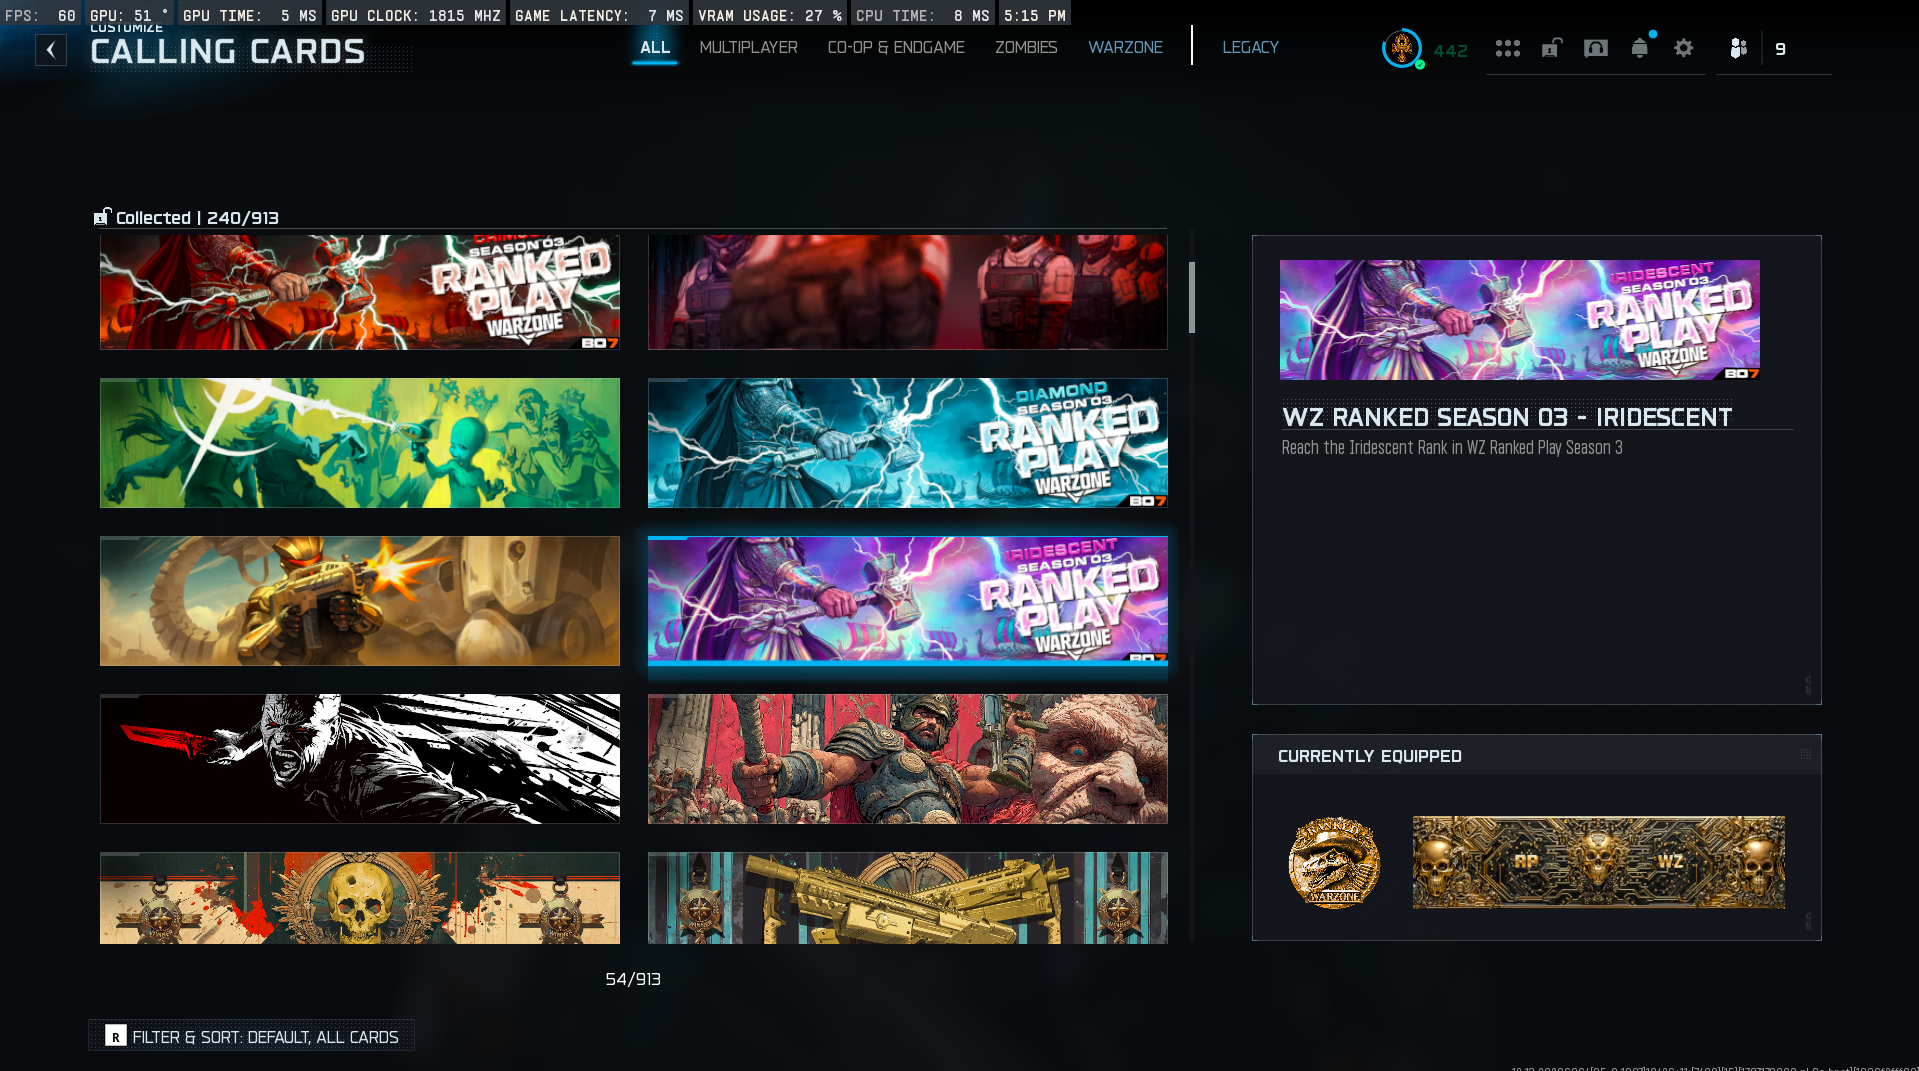
Task: Click the calling card list scrollbar
Action: [1192, 297]
